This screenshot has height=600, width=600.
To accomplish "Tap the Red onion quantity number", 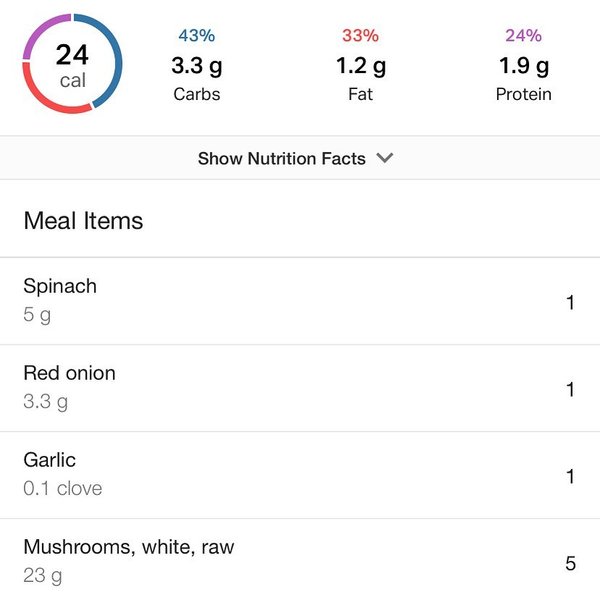I will (x=571, y=389).
